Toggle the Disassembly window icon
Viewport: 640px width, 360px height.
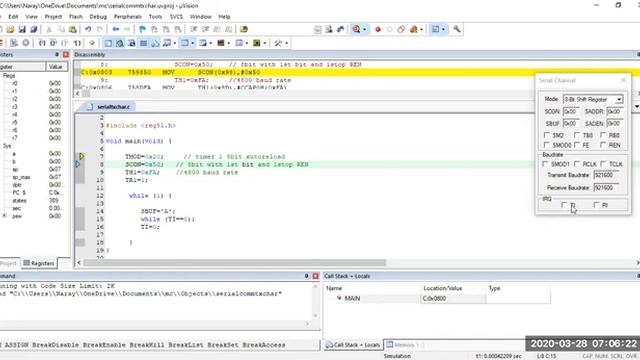[x=120, y=43]
